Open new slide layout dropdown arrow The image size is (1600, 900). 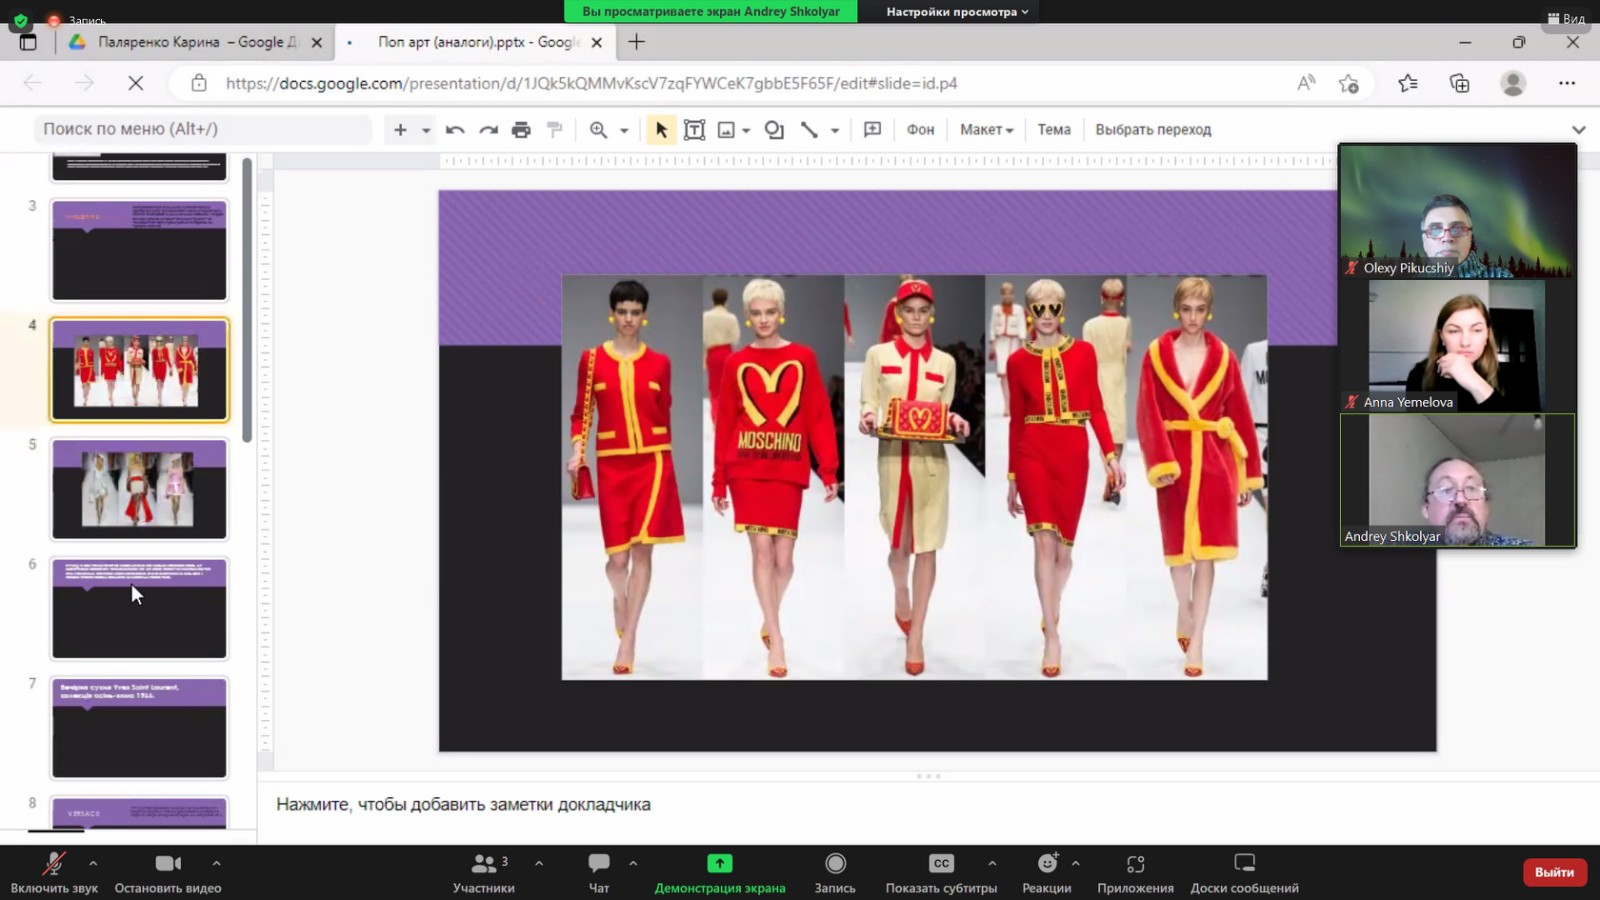coord(426,130)
